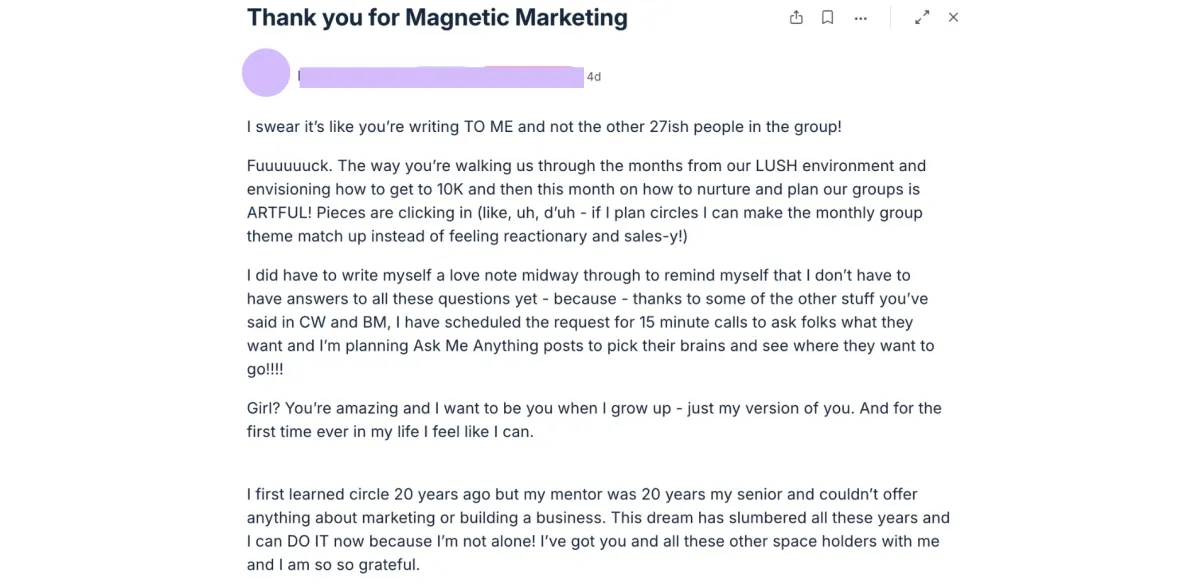Click the "10K" text in second paragraph
1200x584 pixels.
pyautogui.click(x=457, y=189)
